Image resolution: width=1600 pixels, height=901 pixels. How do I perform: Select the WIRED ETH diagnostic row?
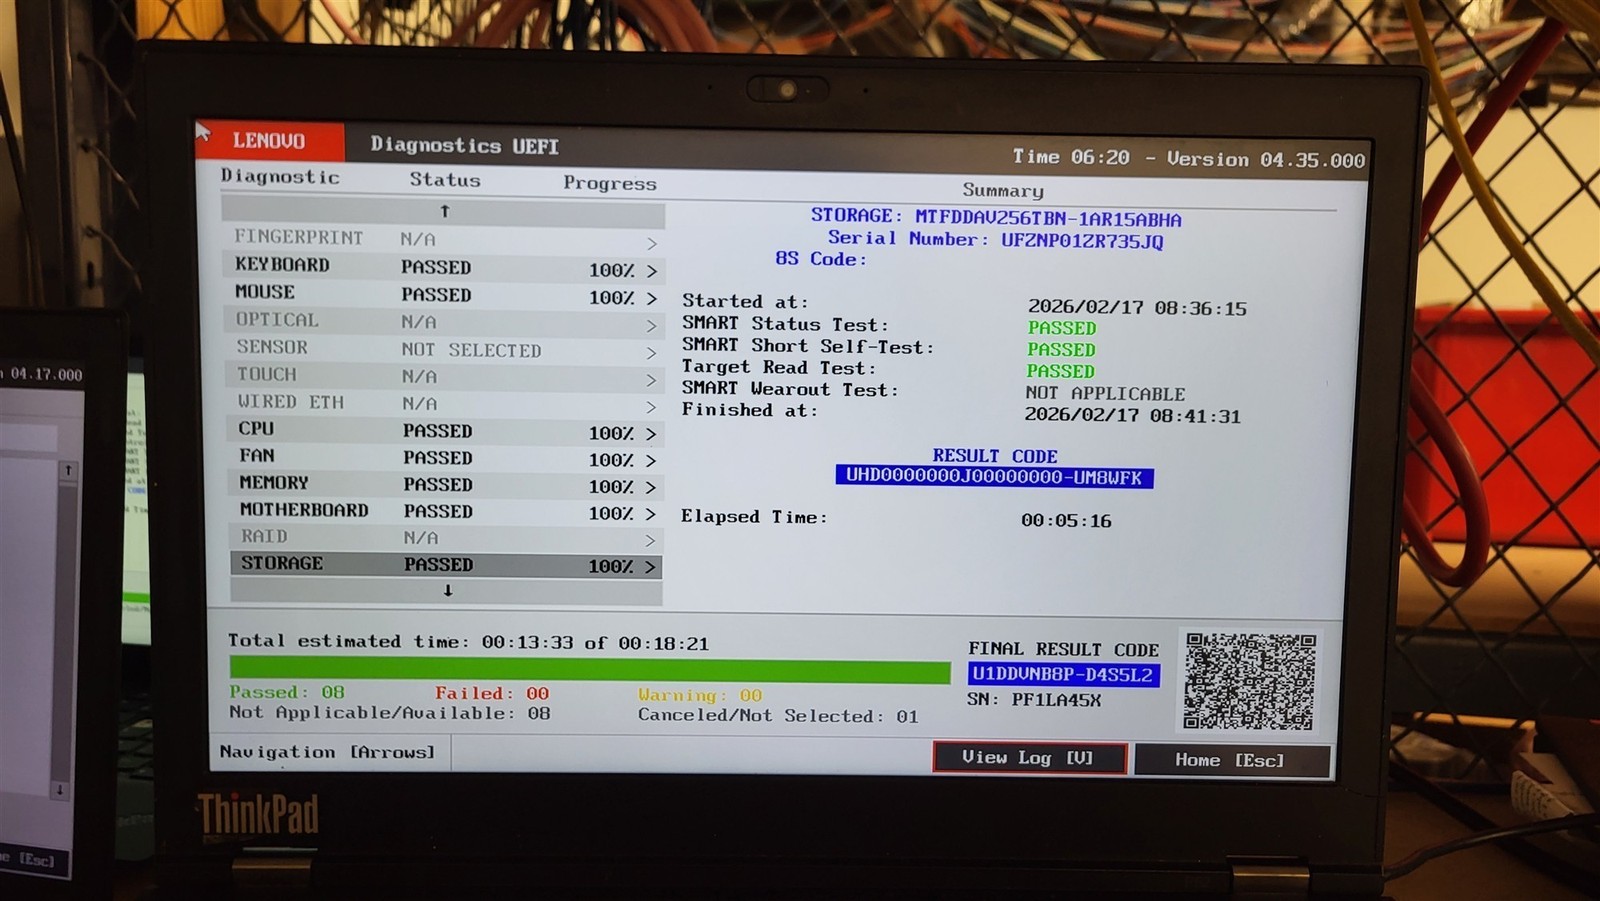click(445, 403)
